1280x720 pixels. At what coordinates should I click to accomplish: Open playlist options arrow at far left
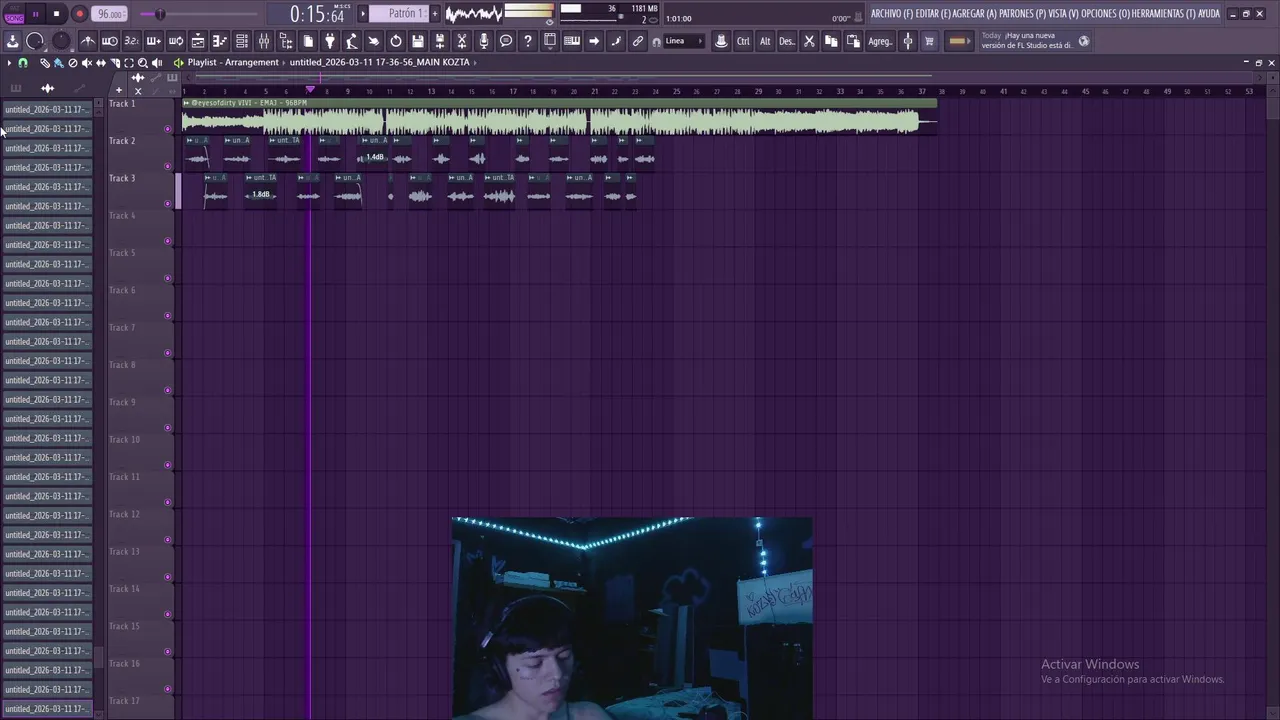point(9,63)
